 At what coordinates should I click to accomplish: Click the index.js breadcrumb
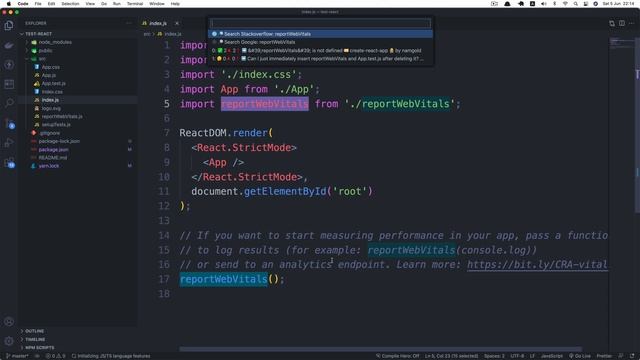pyautogui.click(x=170, y=34)
